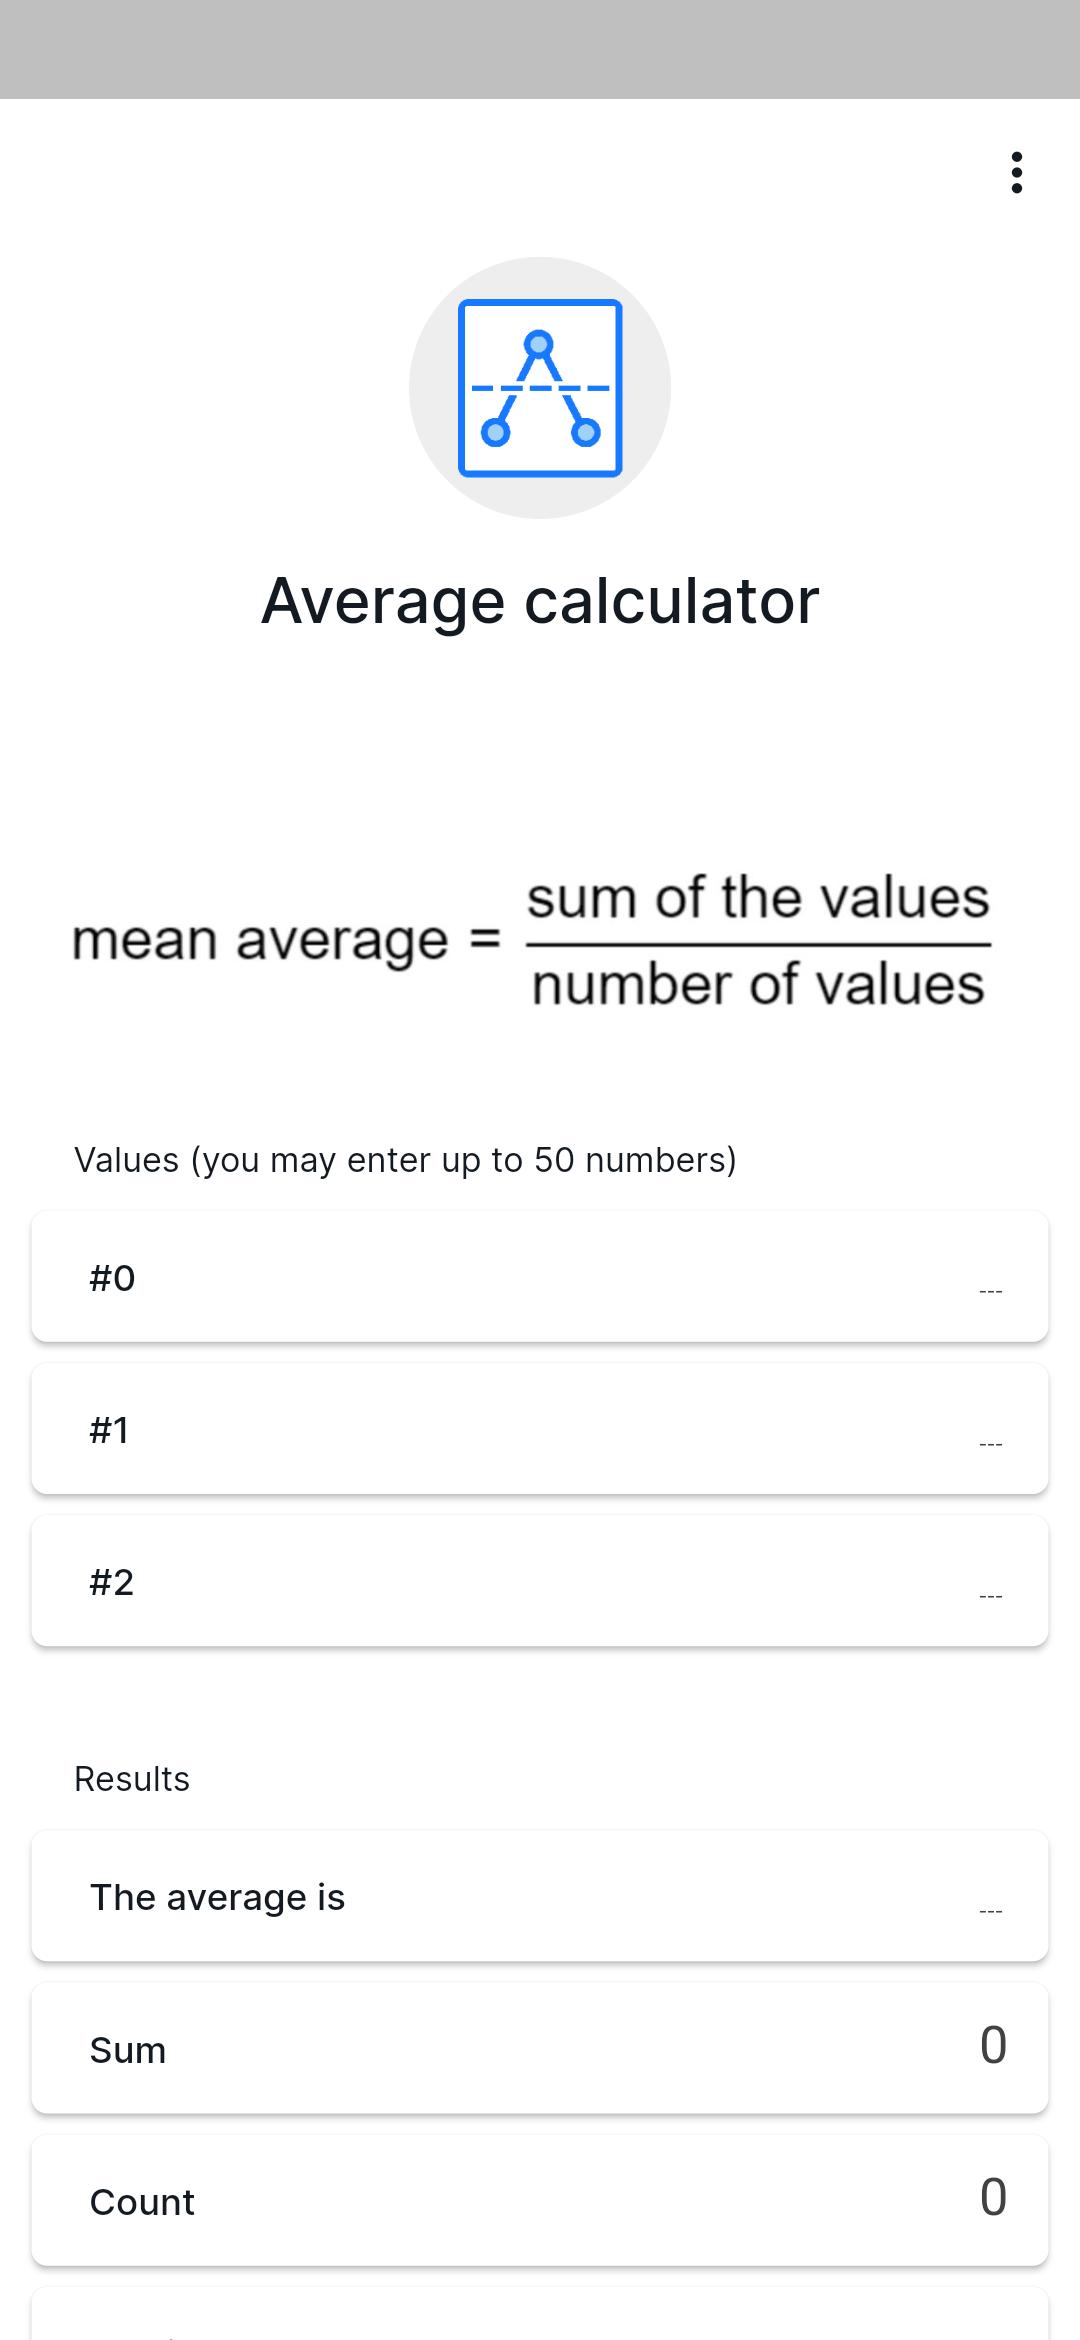
Task: Click the "Average calculator" title text
Action: (x=540, y=601)
